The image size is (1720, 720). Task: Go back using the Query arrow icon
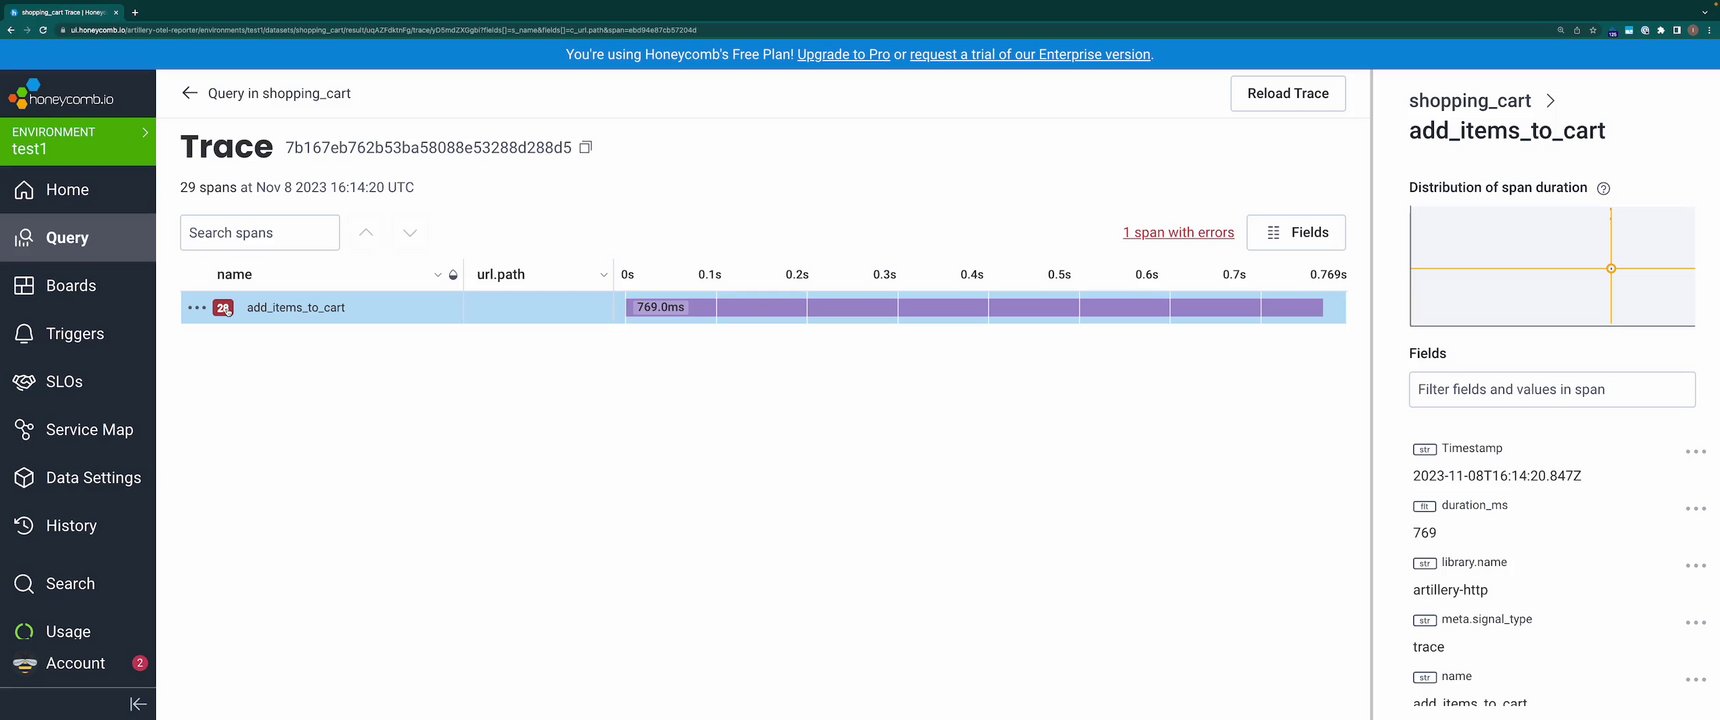click(189, 93)
